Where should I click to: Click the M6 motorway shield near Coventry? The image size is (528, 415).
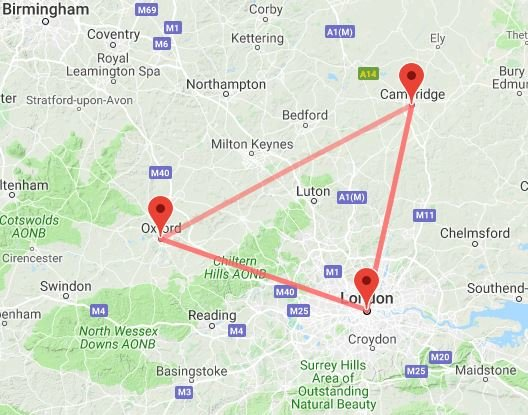(162, 44)
